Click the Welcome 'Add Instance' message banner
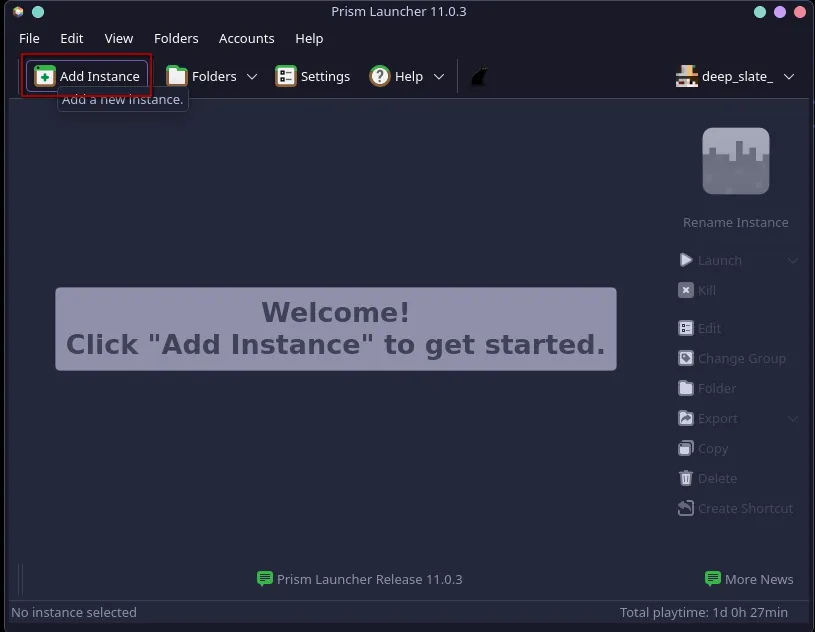The height and width of the screenshot is (632, 815). [336, 329]
